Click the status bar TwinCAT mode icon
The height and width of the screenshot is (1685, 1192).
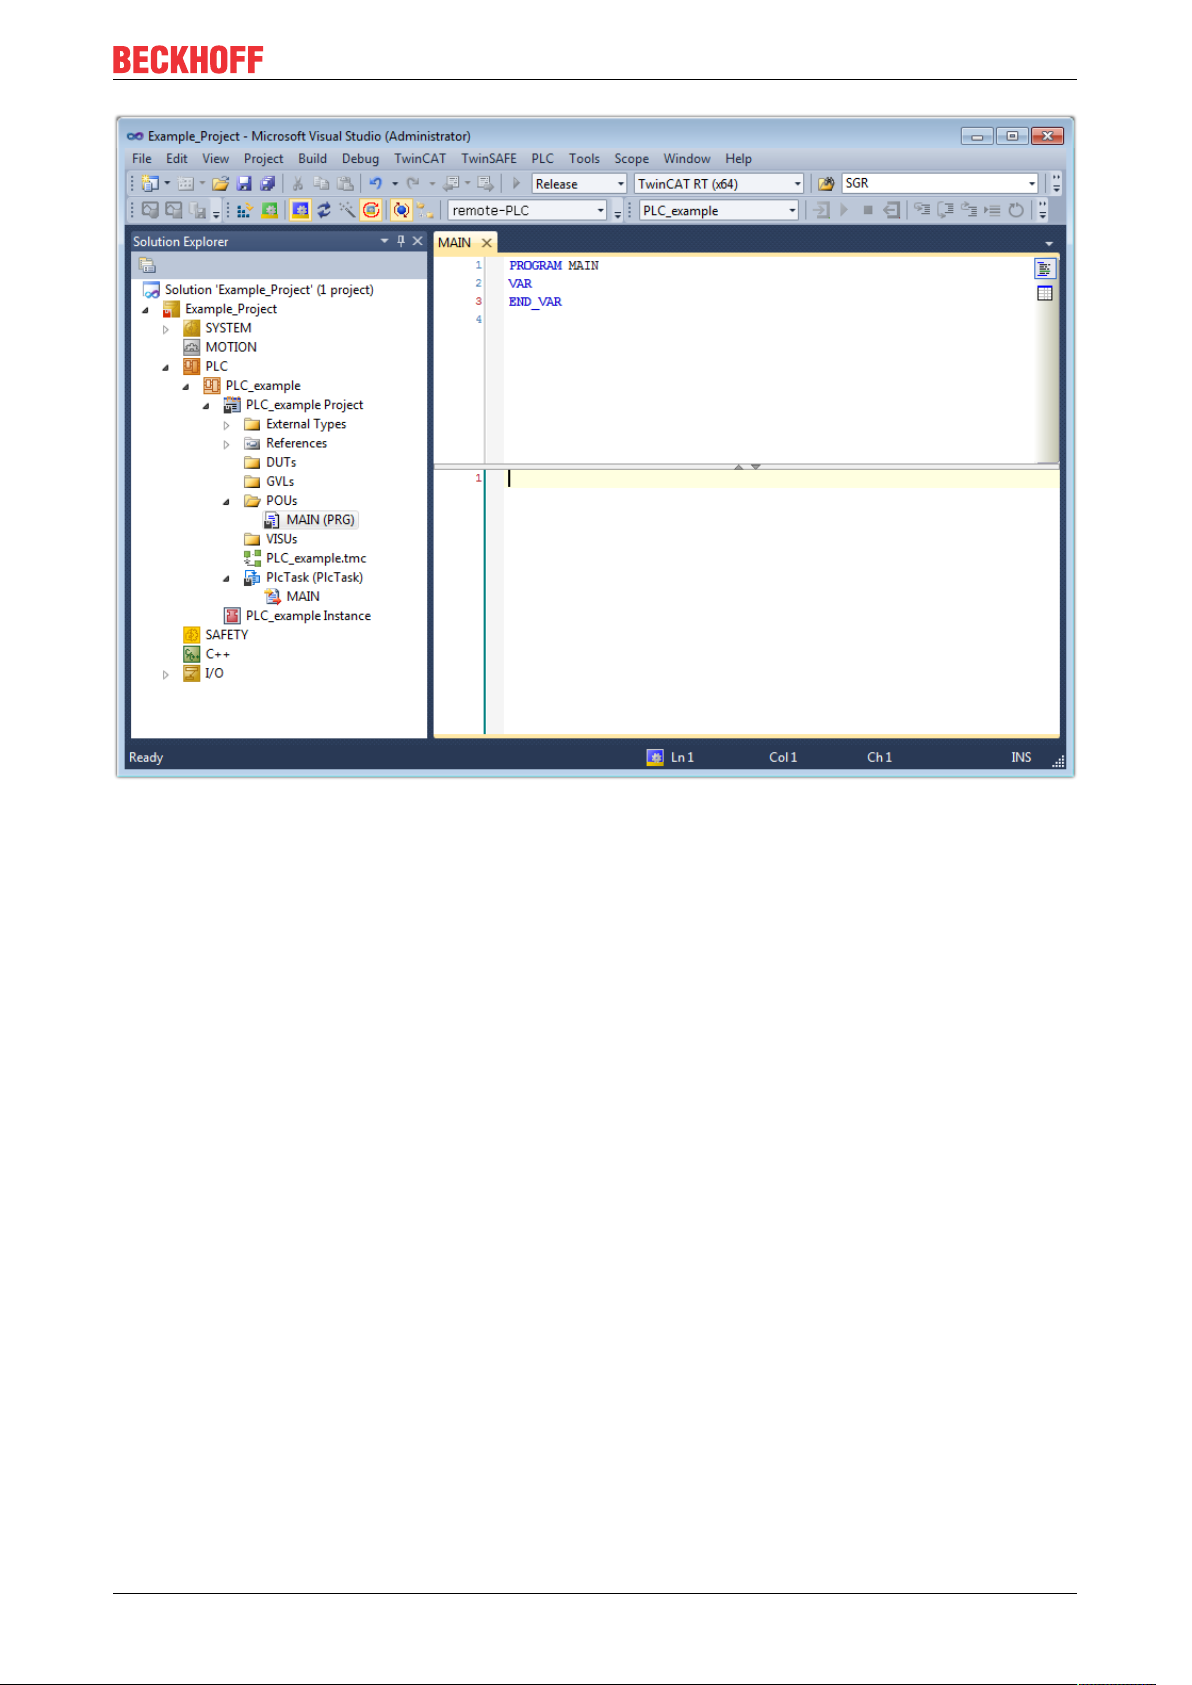click(x=655, y=757)
